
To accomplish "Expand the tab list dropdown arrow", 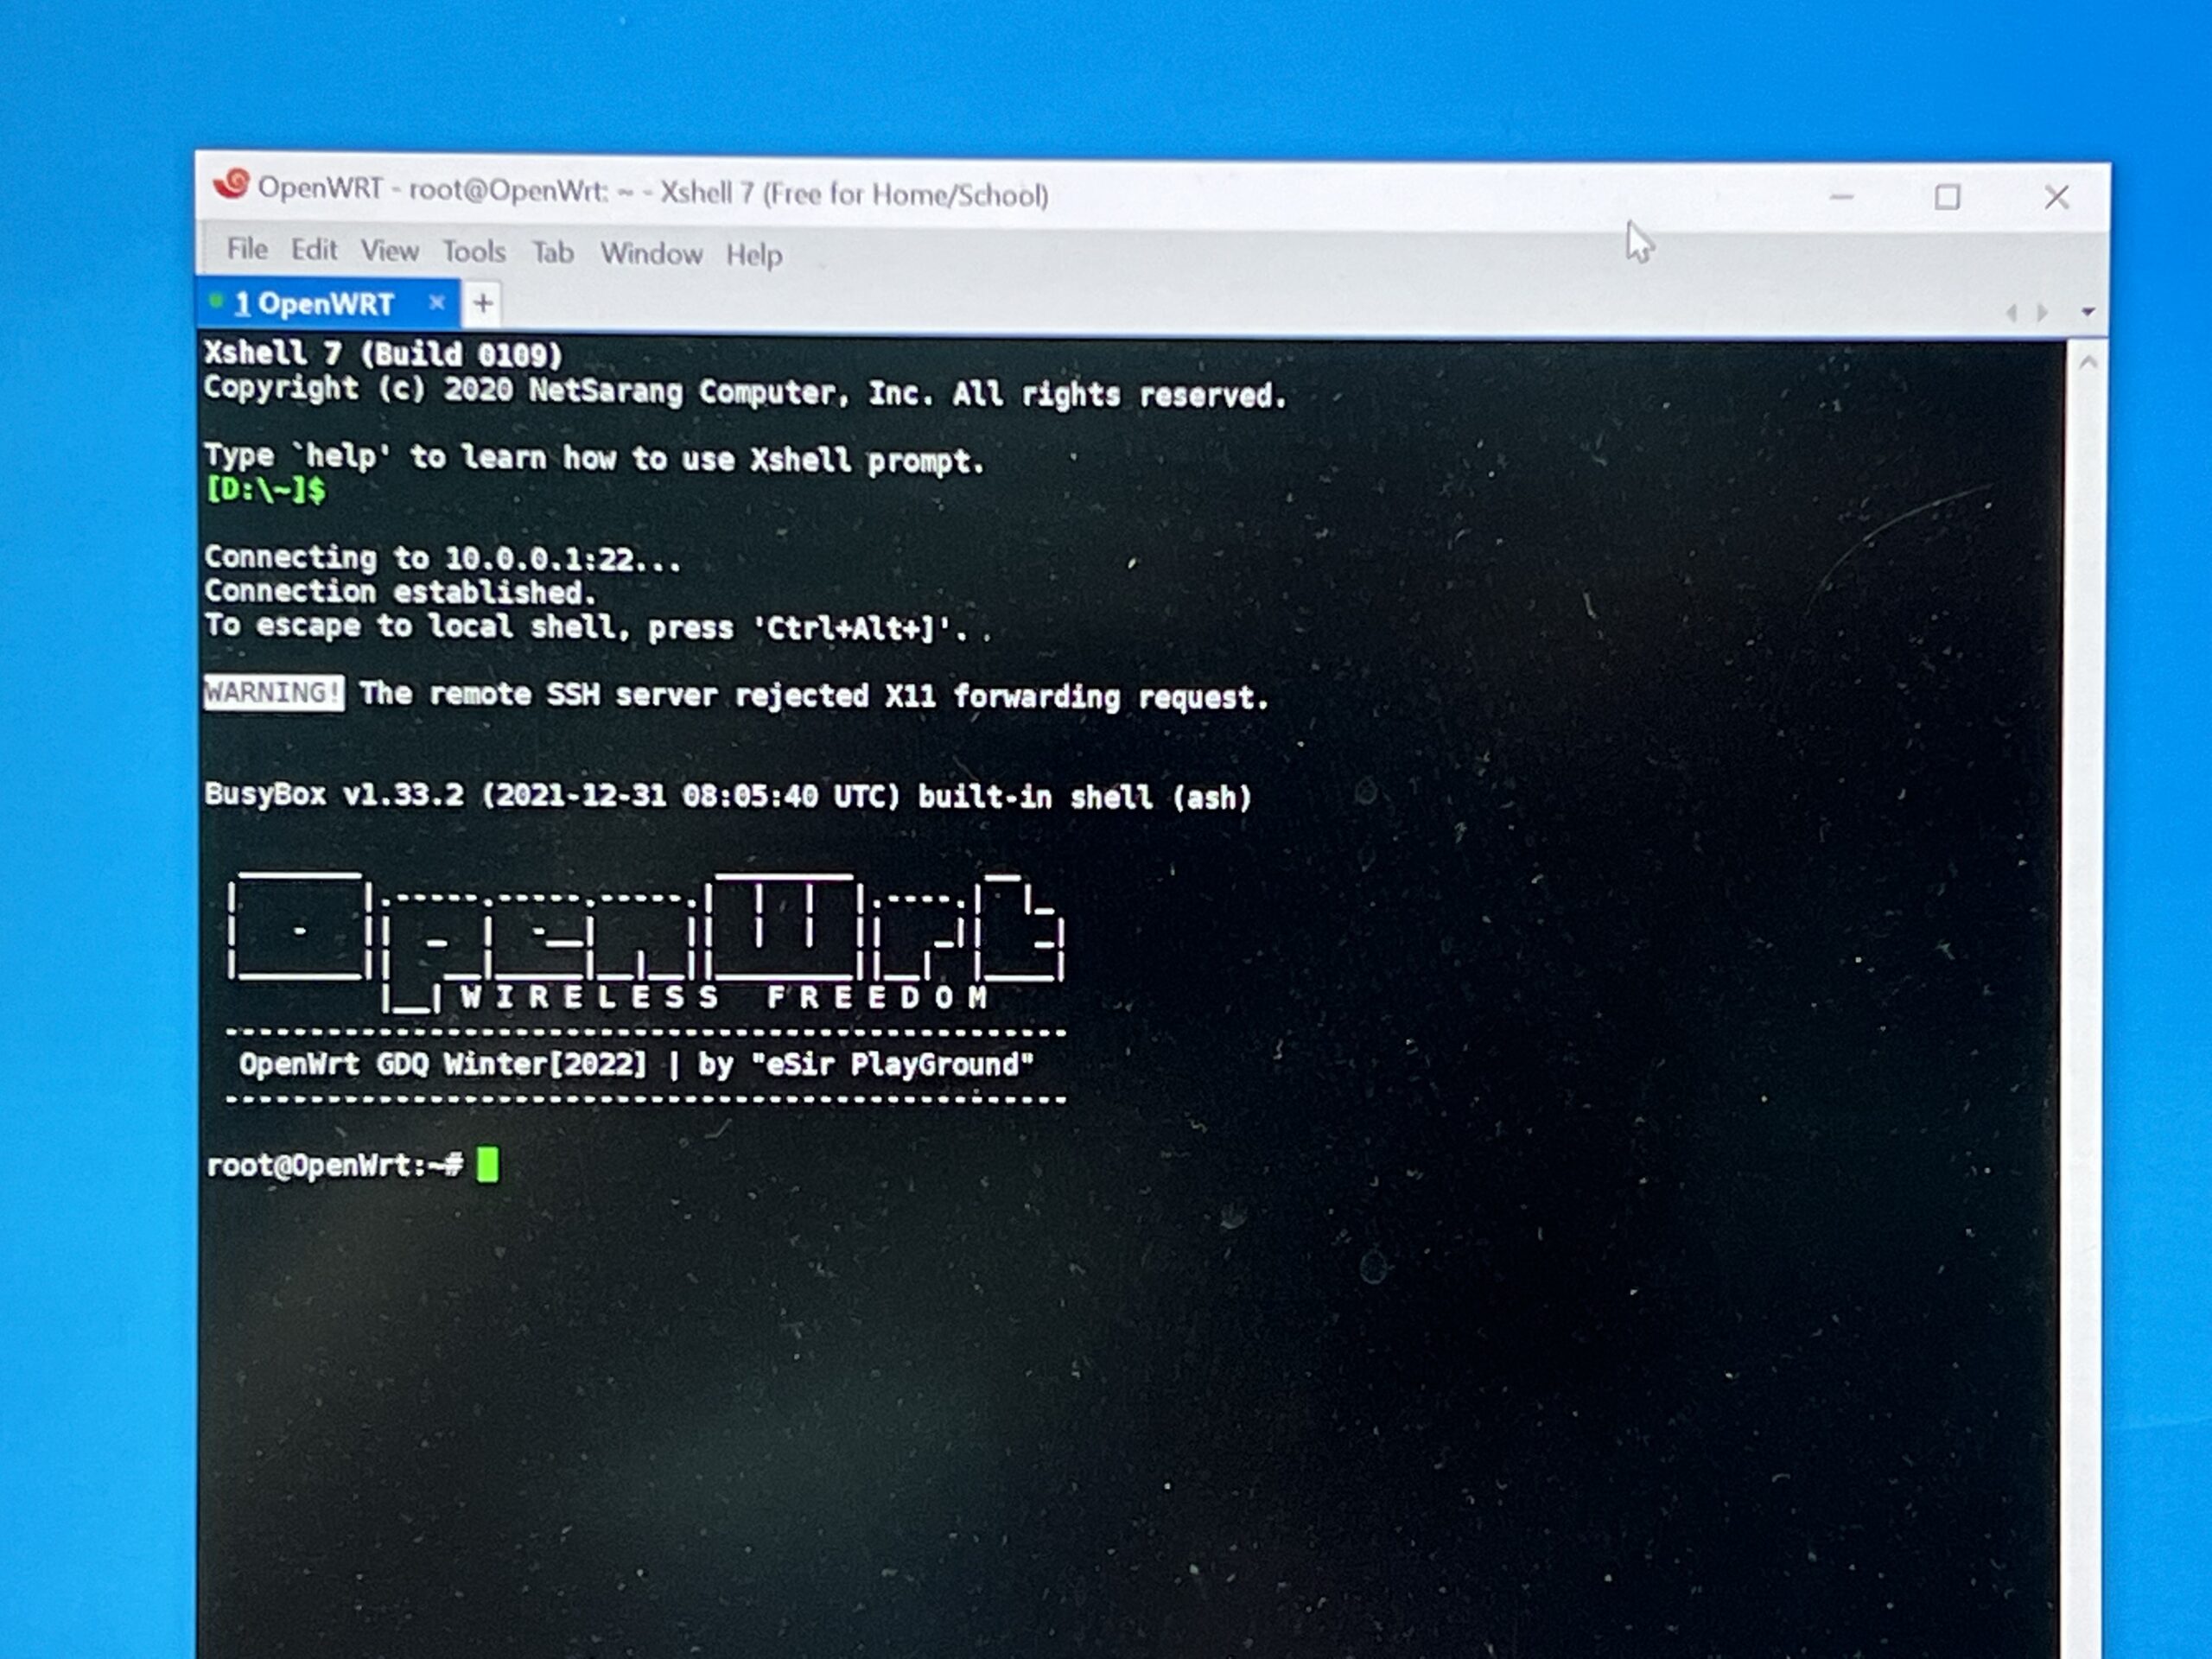I will (x=2087, y=313).
